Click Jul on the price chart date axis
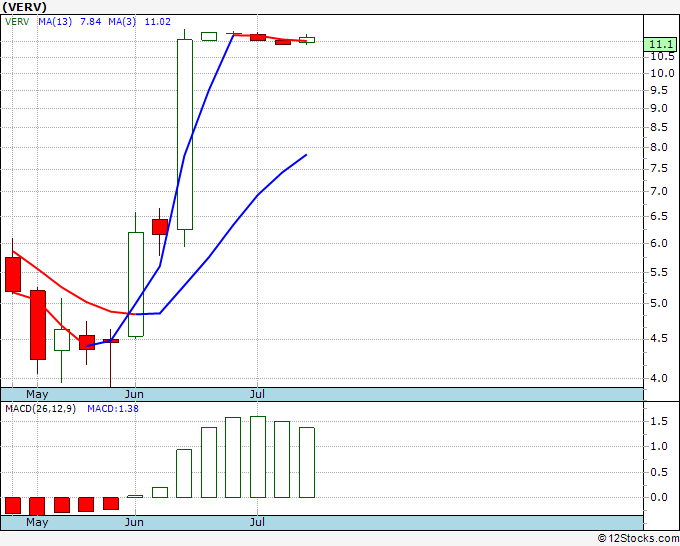The image size is (680, 546). pyautogui.click(x=257, y=395)
